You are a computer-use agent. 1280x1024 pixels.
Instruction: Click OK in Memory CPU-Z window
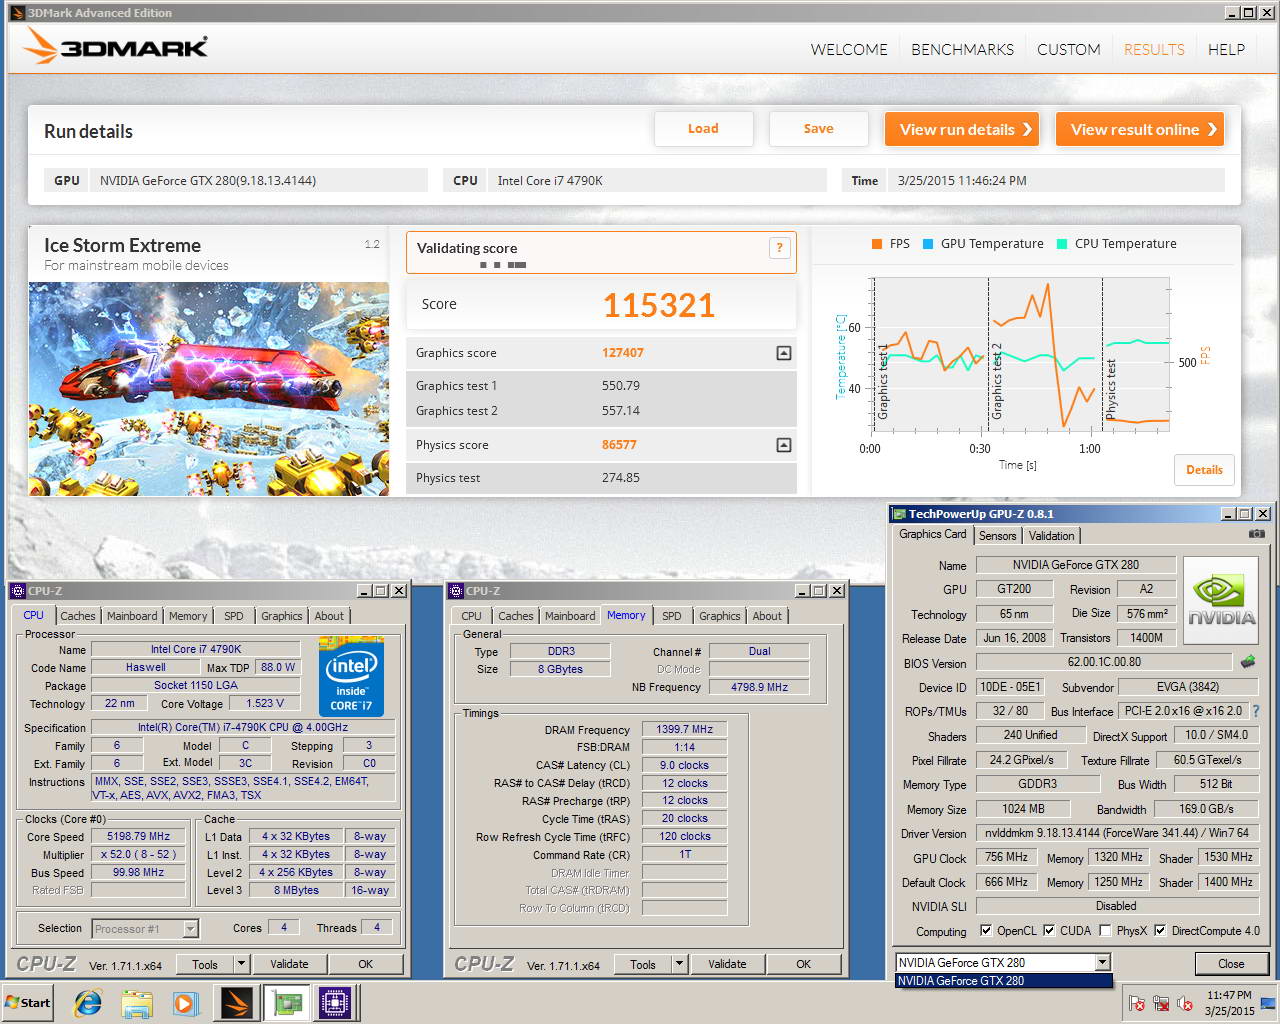[x=803, y=964]
